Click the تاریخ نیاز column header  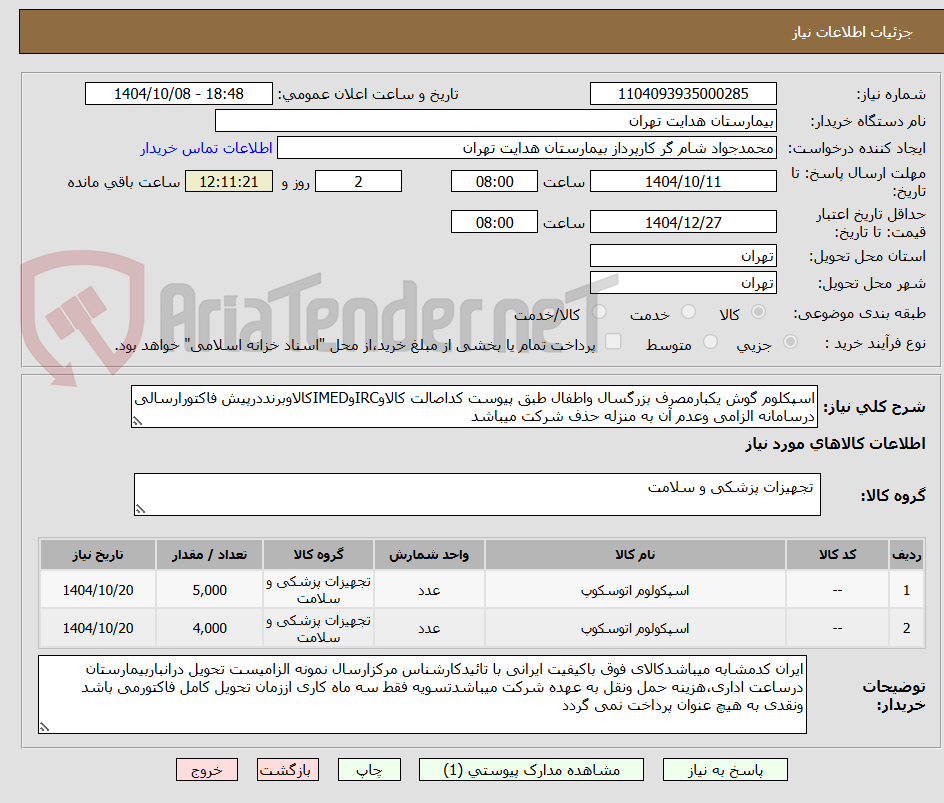click(98, 554)
